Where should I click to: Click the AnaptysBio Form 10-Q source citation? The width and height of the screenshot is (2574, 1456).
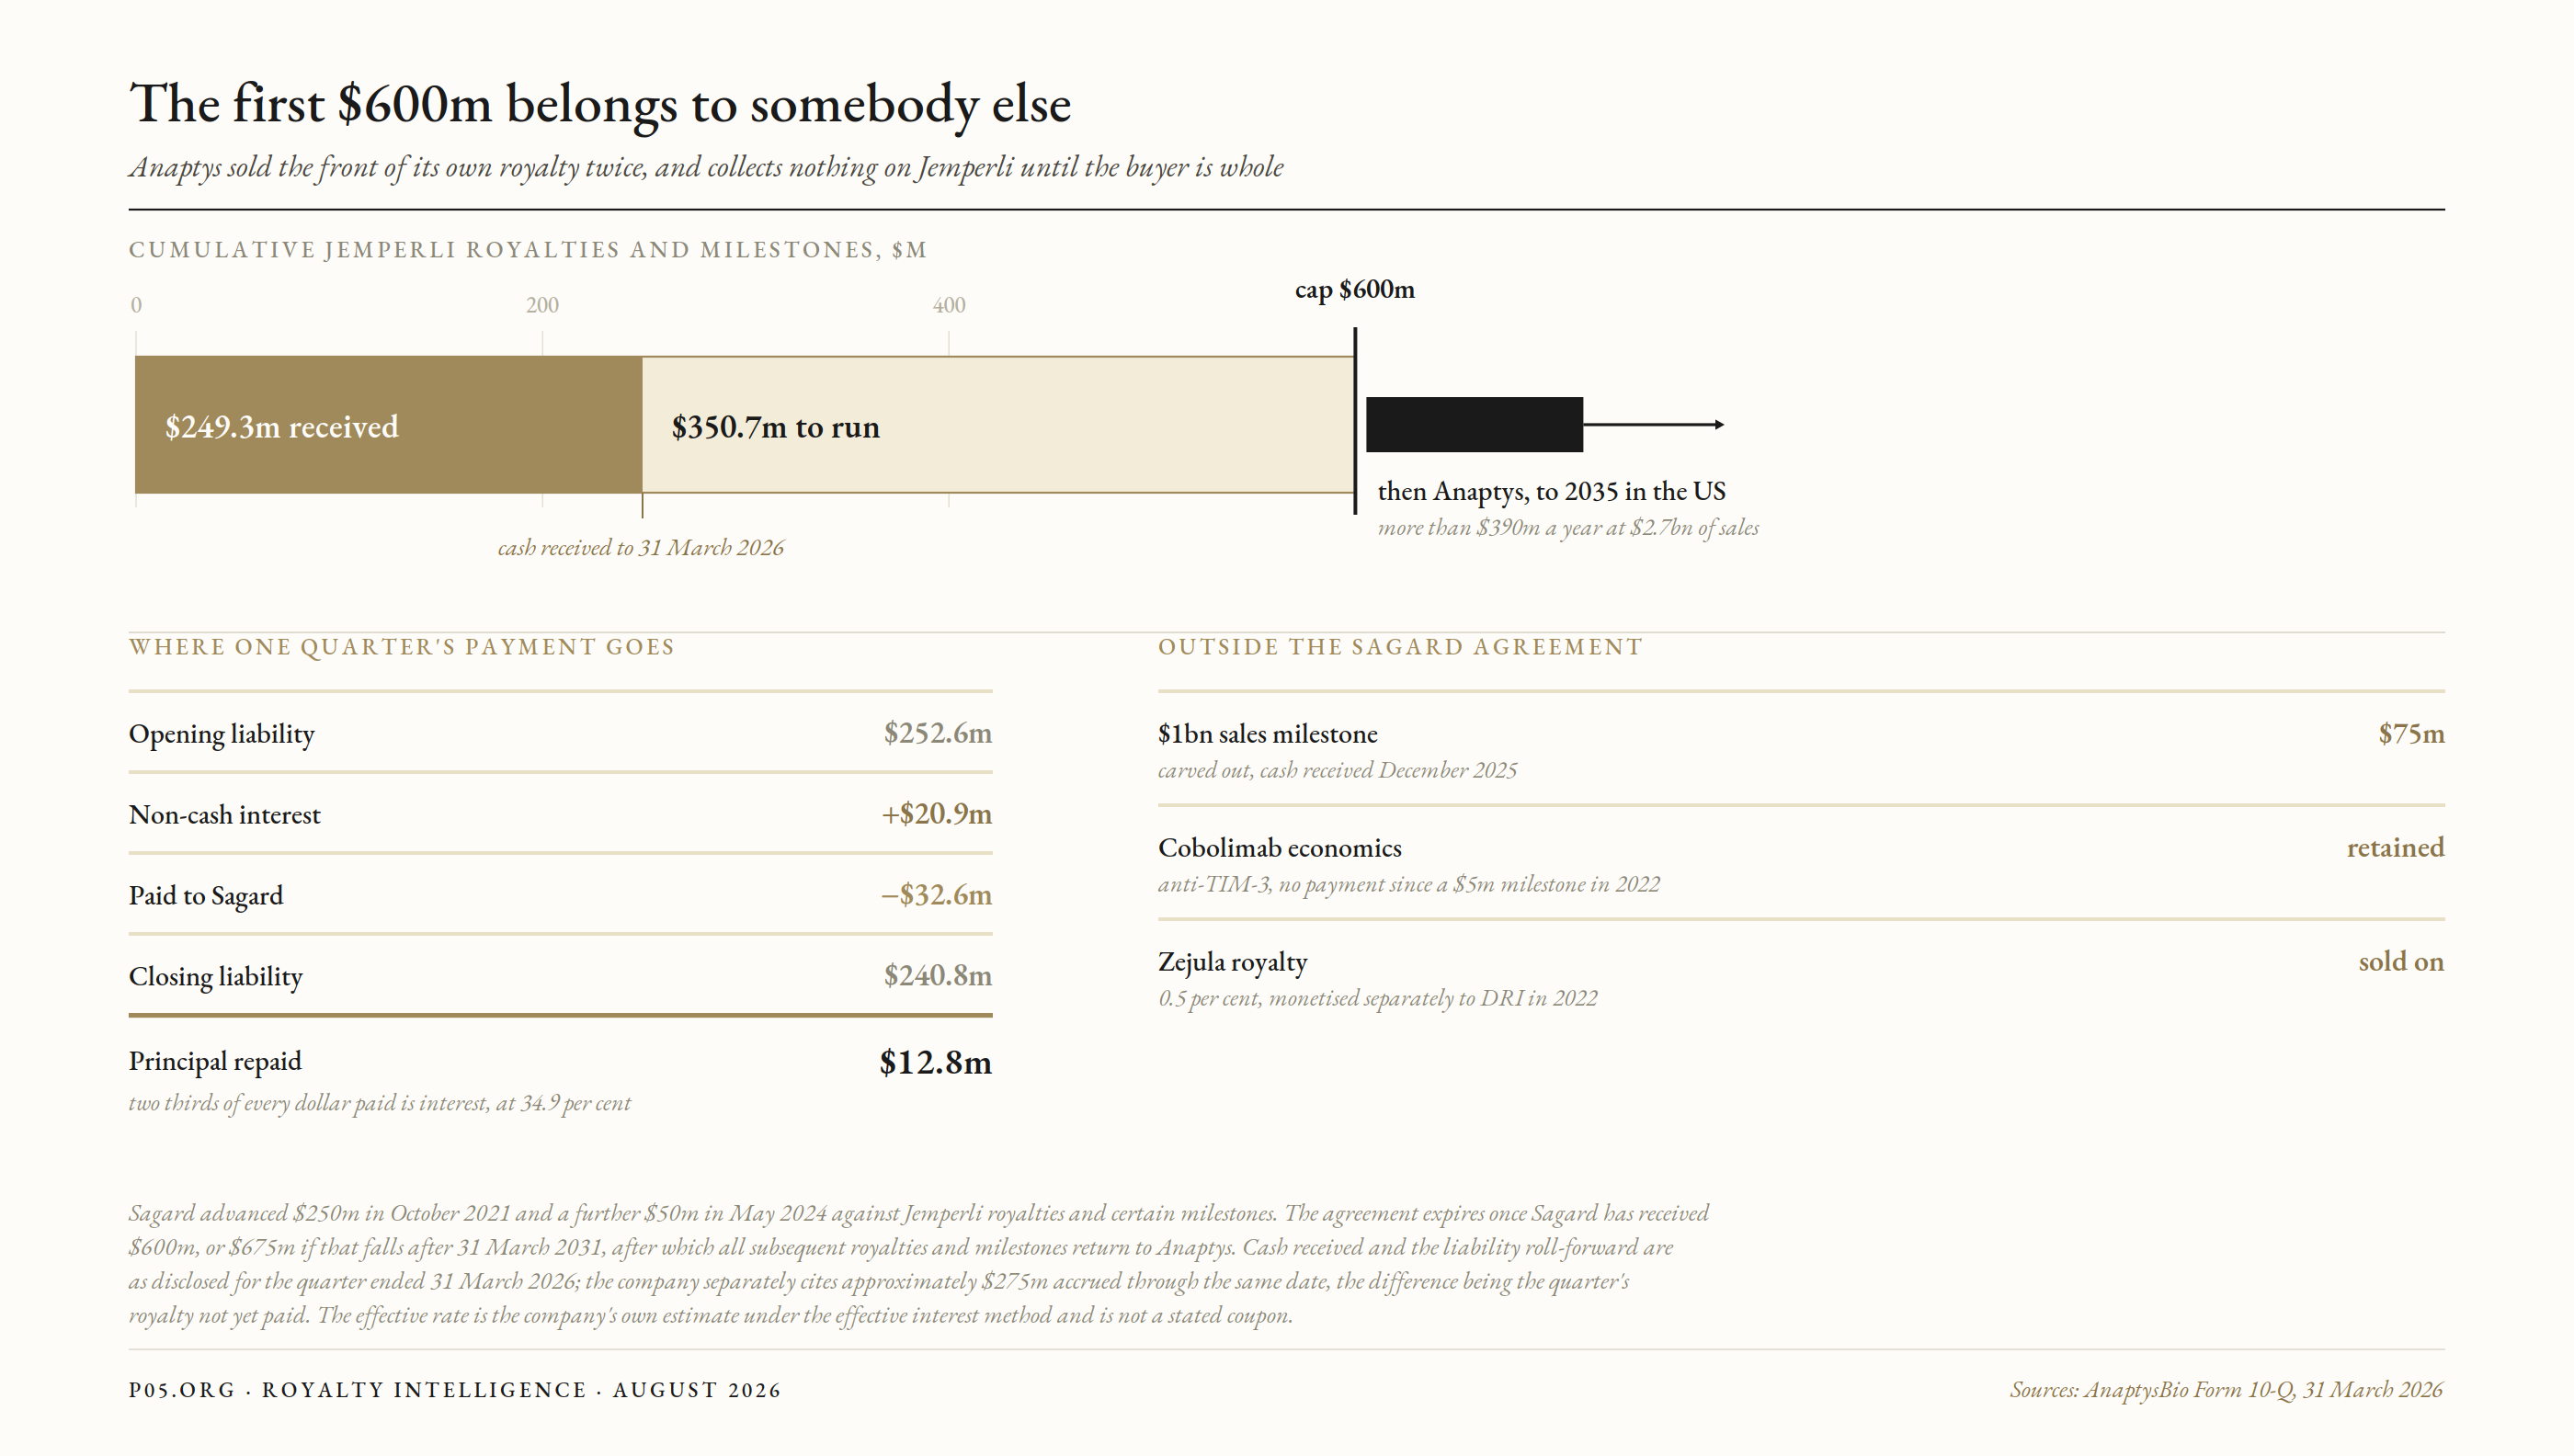click(2226, 1390)
